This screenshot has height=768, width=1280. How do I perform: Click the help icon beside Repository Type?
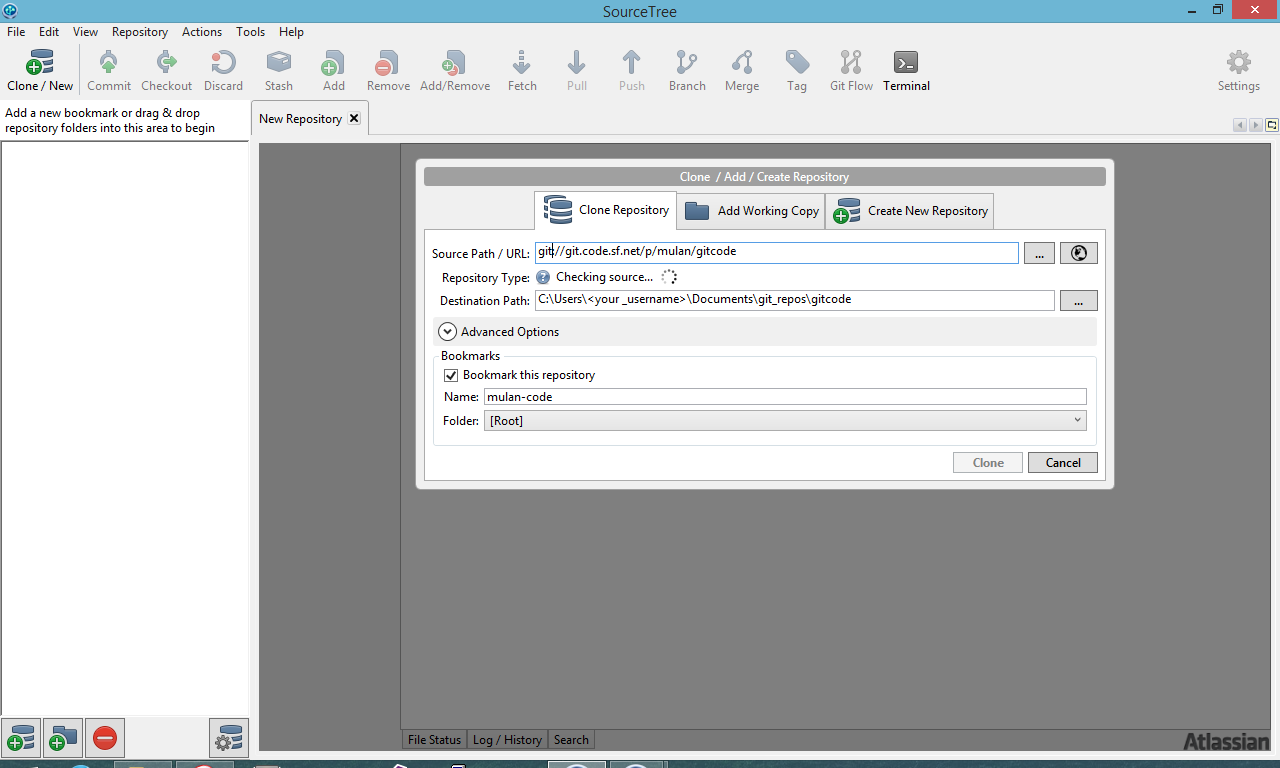[543, 277]
